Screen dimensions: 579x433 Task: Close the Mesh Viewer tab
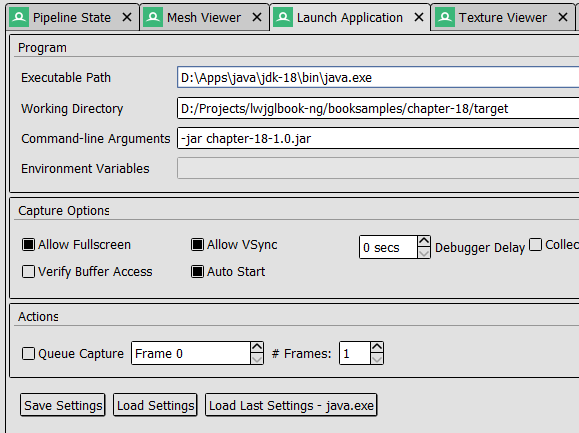[x=257, y=17]
